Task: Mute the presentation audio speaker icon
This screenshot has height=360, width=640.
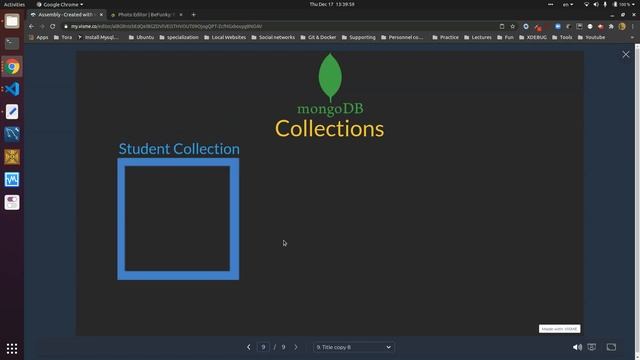Action: [577, 347]
